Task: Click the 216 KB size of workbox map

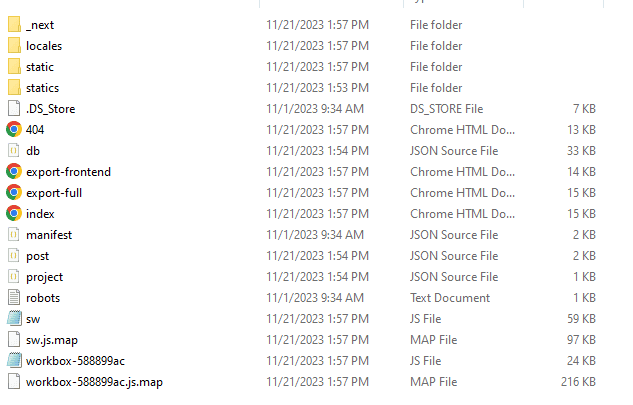Action: 578,382
